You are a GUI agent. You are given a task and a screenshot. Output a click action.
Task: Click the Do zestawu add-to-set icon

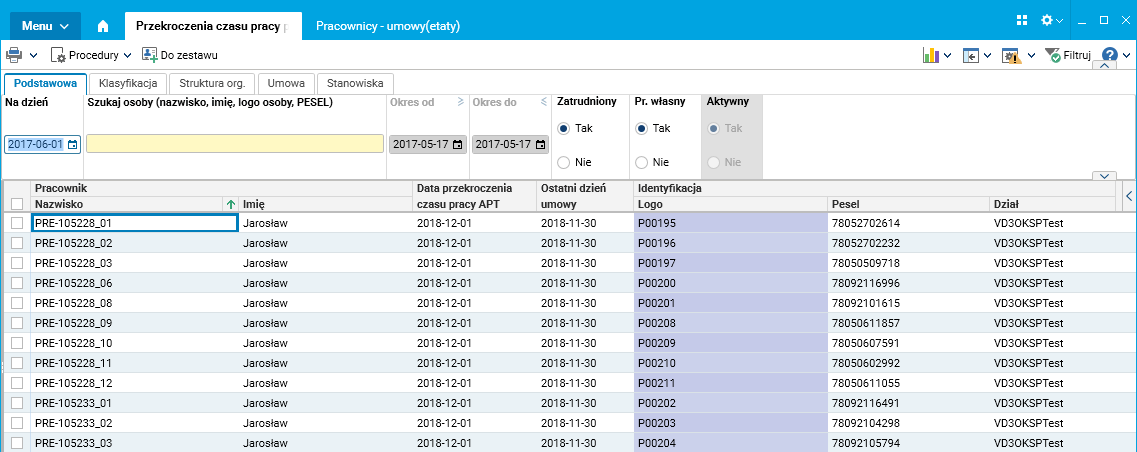click(x=150, y=55)
